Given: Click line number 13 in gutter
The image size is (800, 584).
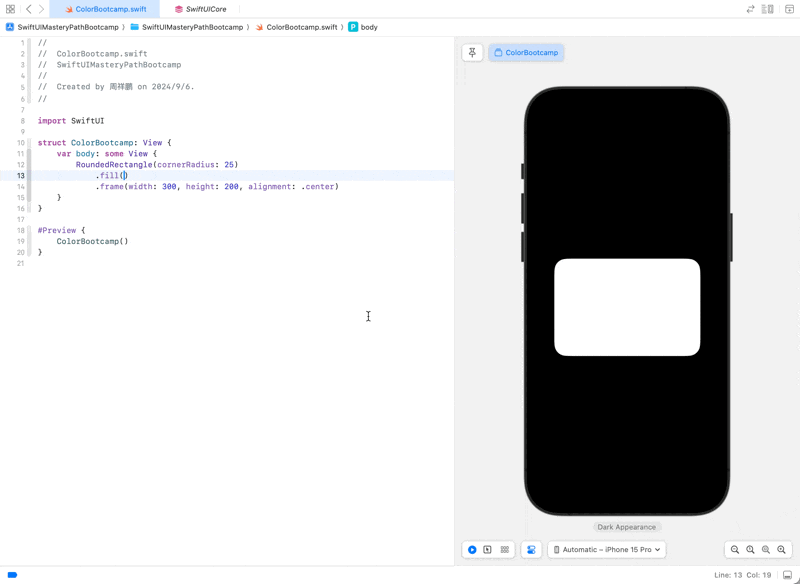Looking at the screenshot, I should [x=20, y=175].
